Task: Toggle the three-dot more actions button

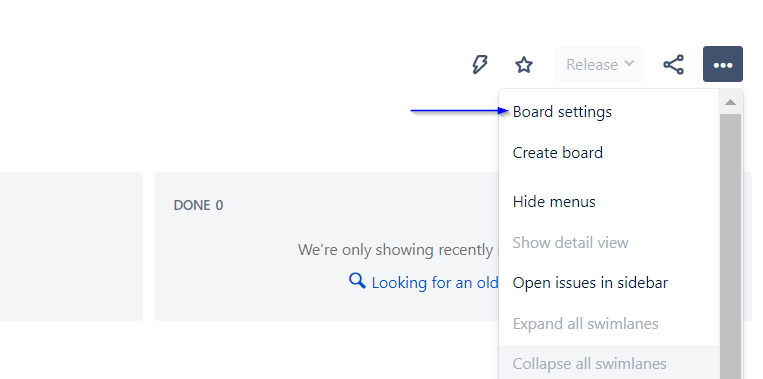Action: (x=723, y=64)
